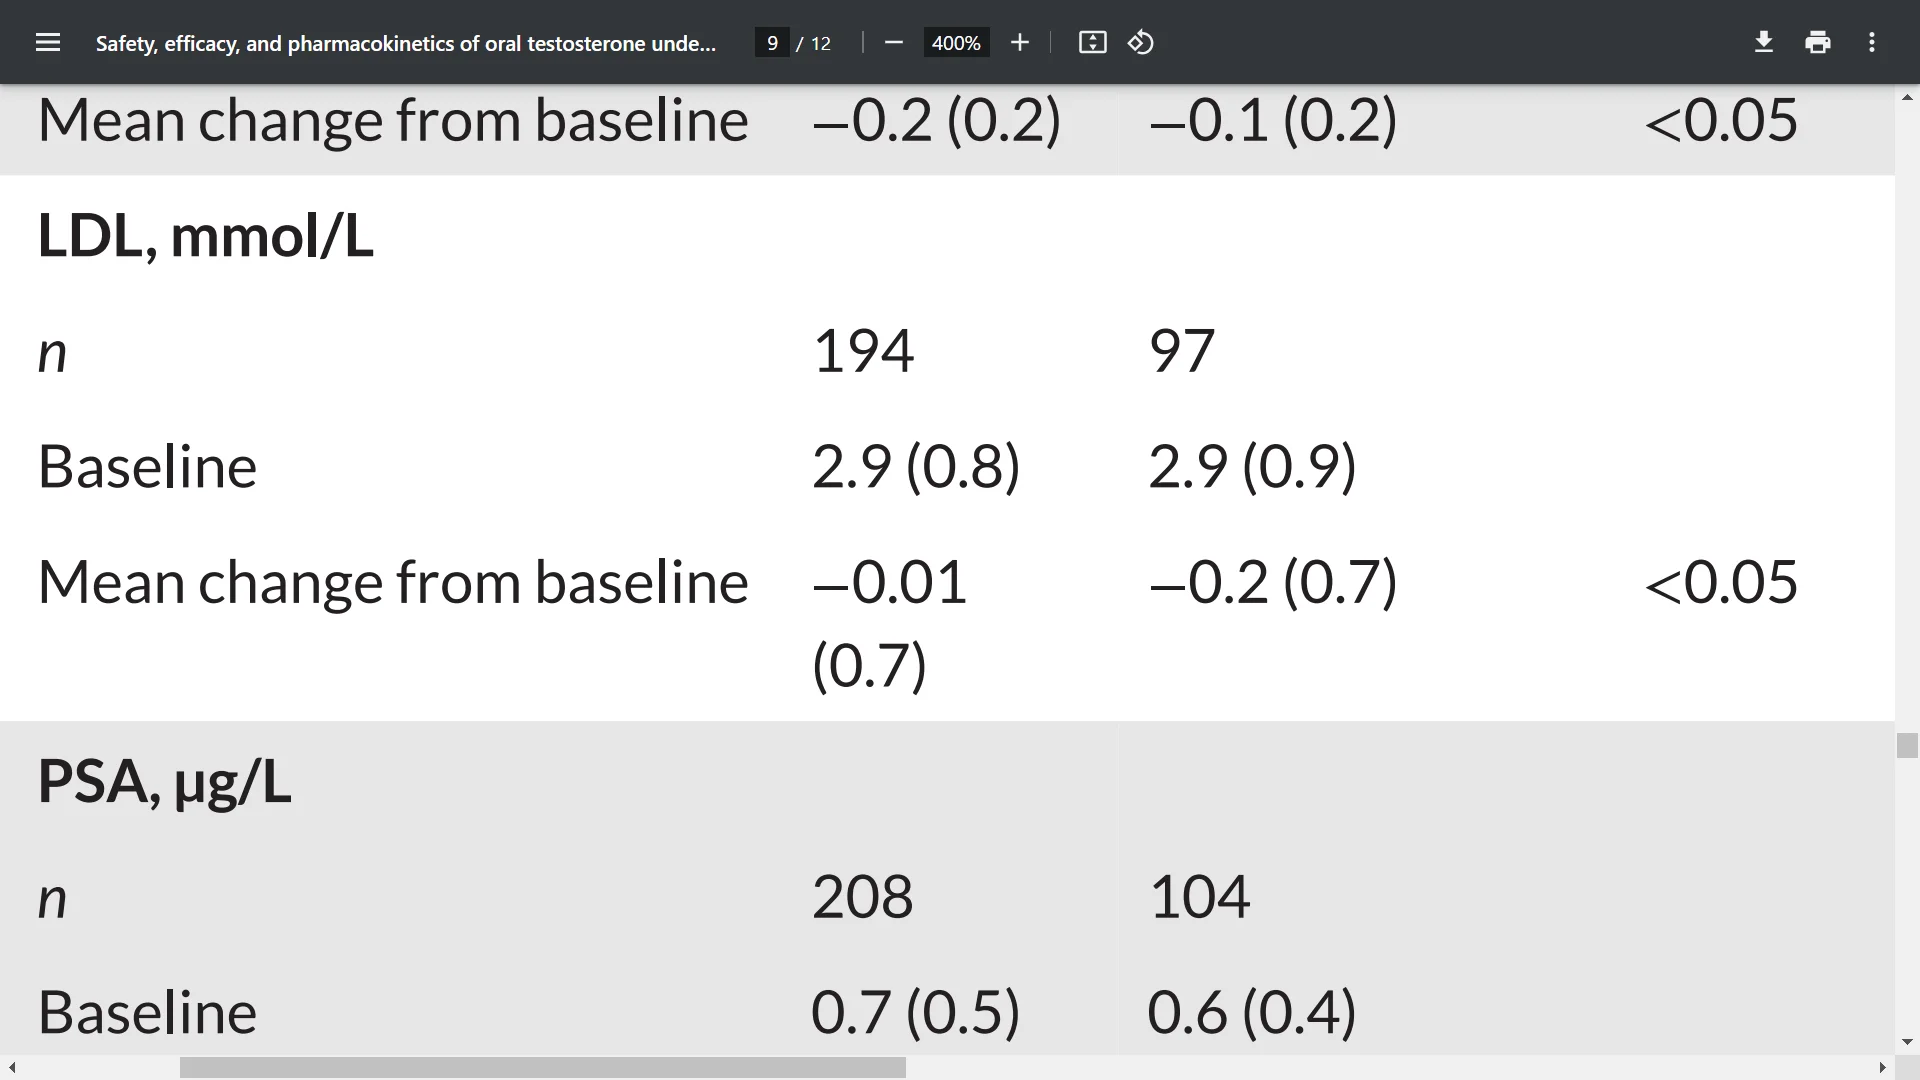Image resolution: width=1920 pixels, height=1080 pixels.
Task: Click the scroll up arrow
Action: click(1907, 97)
